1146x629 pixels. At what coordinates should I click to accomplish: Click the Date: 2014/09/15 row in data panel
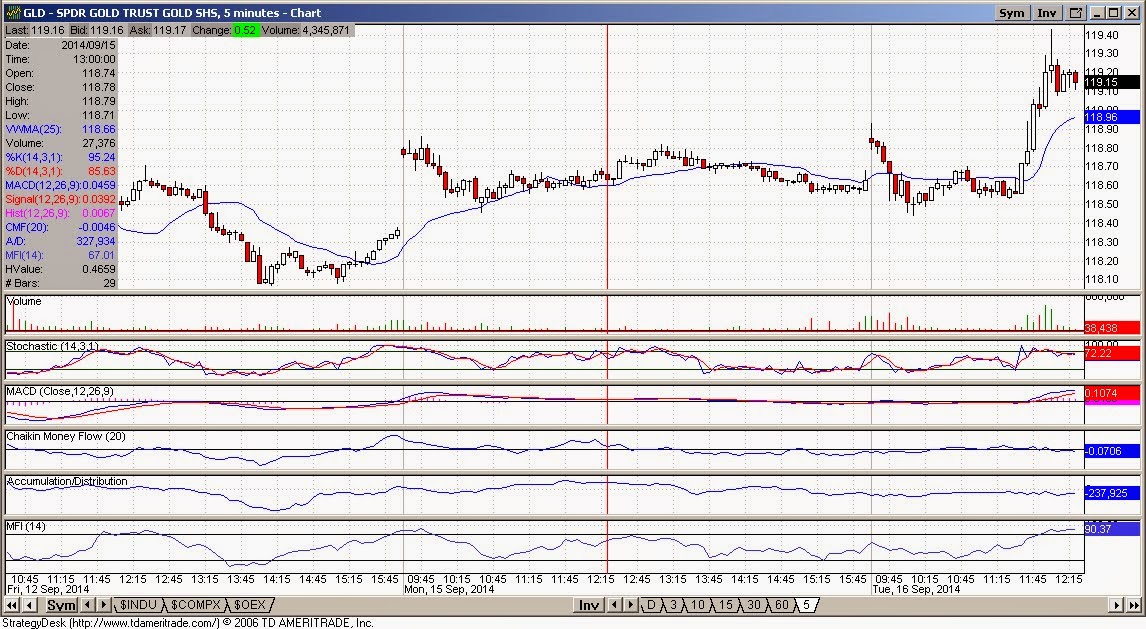(x=60, y=45)
